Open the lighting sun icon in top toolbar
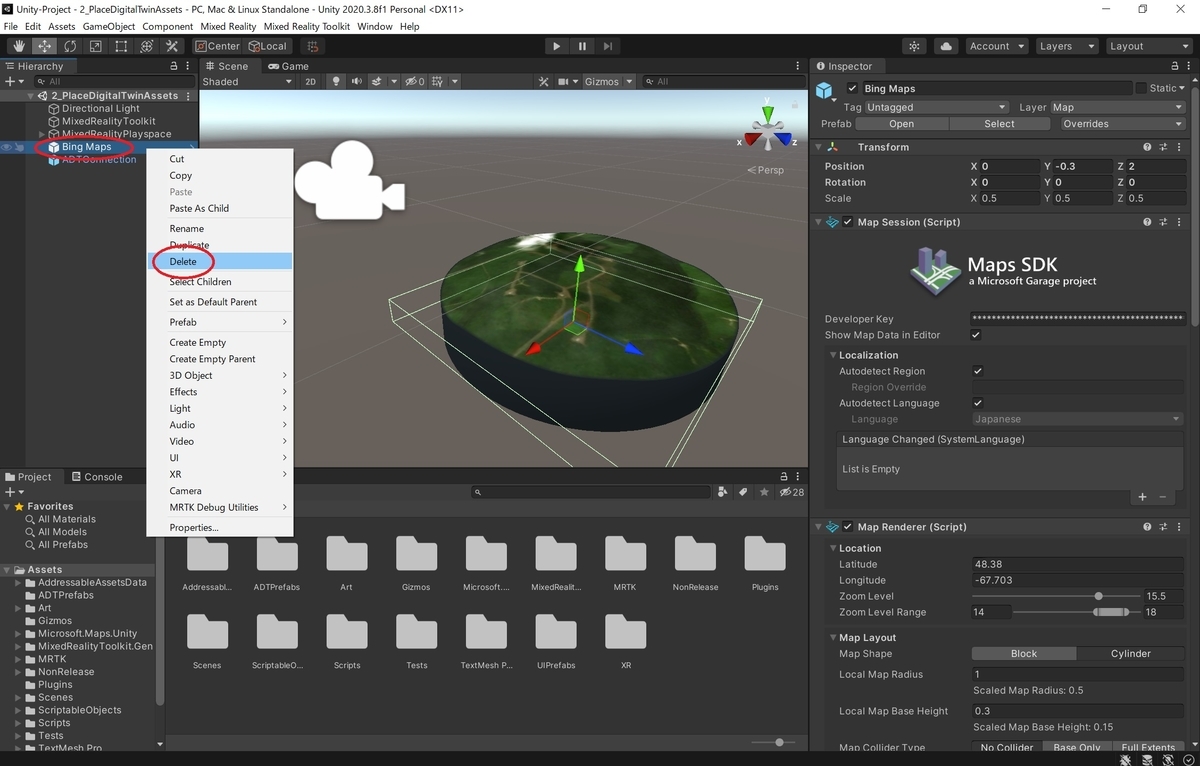The height and width of the screenshot is (766, 1200). point(915,46)
